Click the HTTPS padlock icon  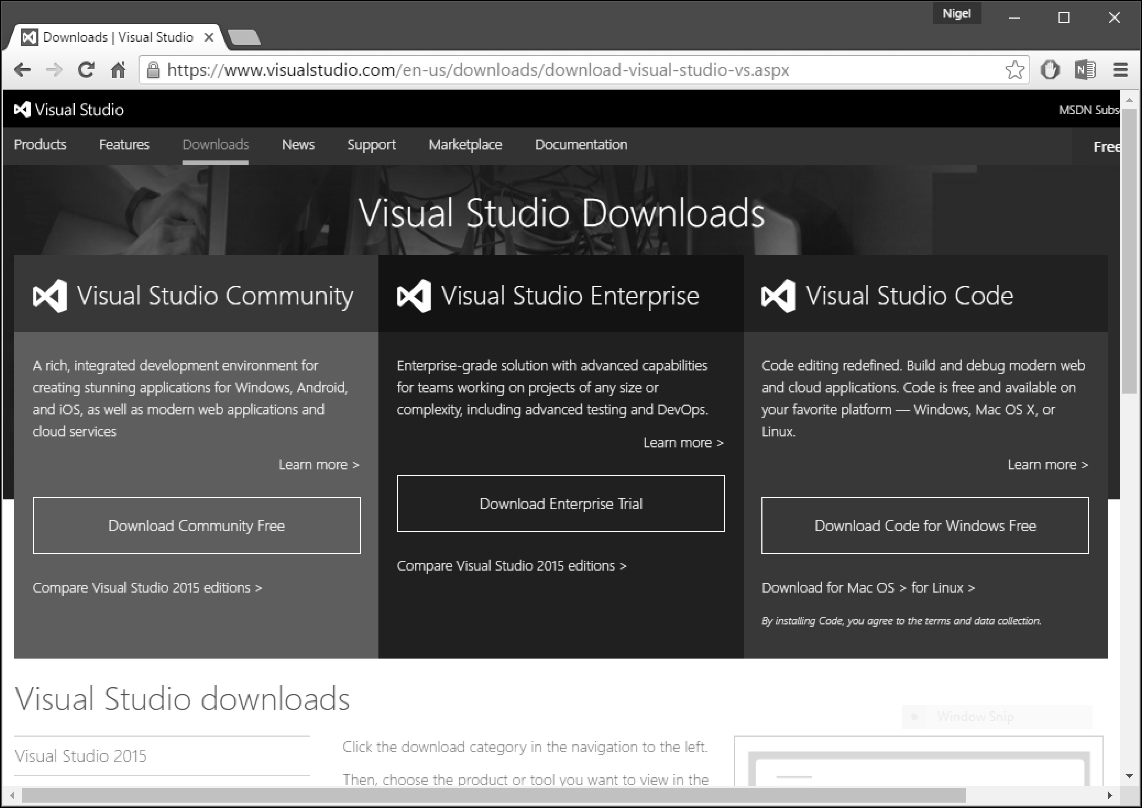[x=152, y=70]
